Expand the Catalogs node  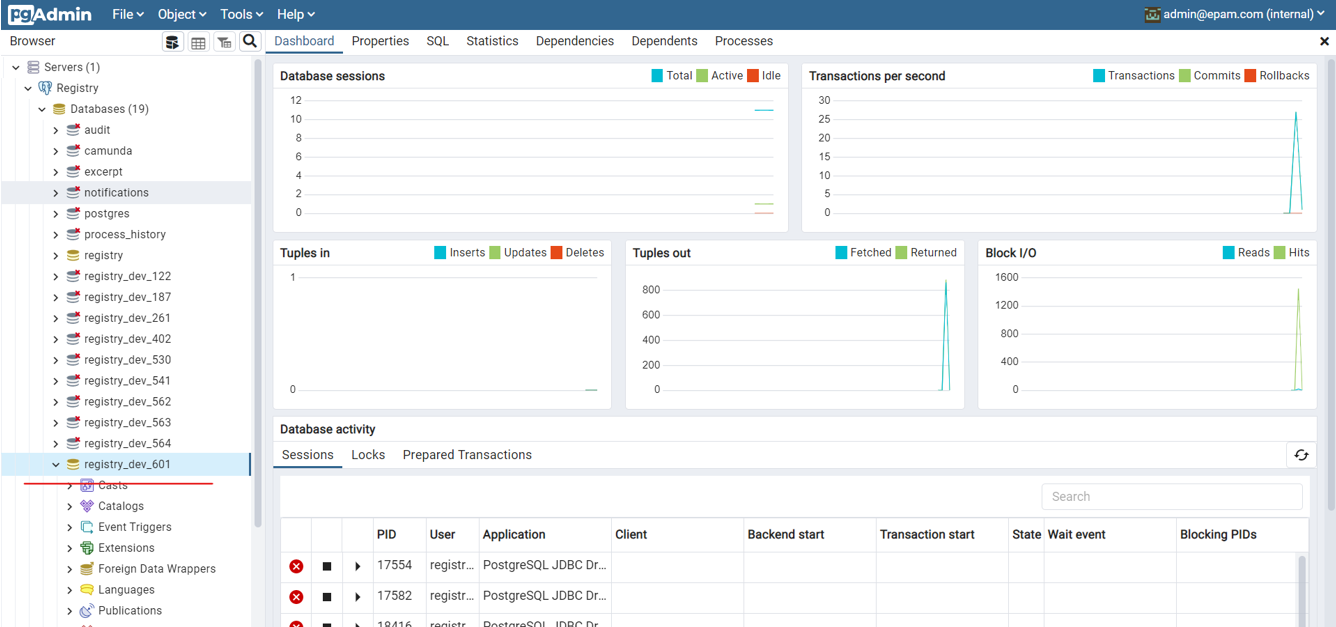click(x=70, y=506)
